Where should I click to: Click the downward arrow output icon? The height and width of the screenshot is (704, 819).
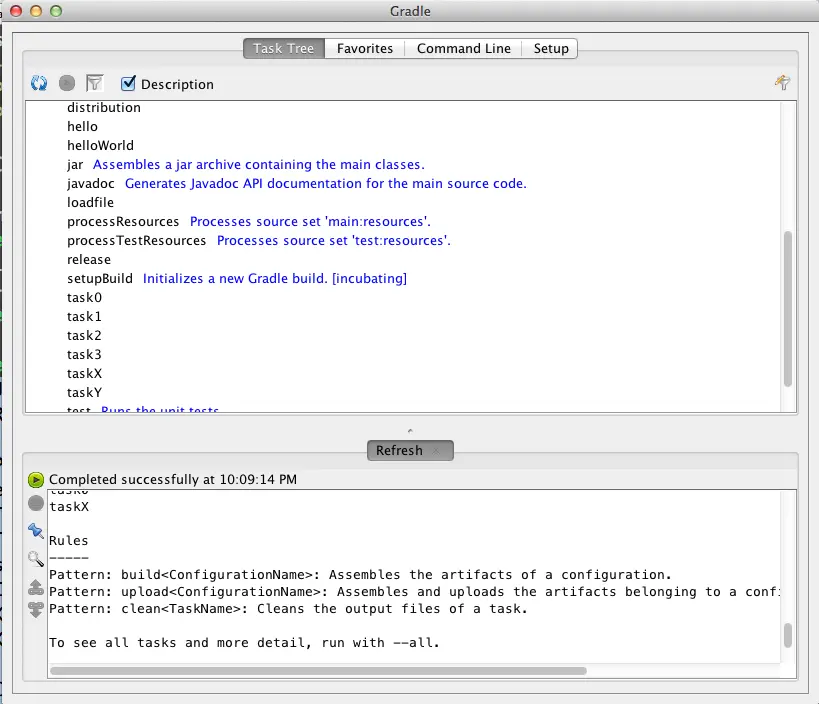coord(36,609)
